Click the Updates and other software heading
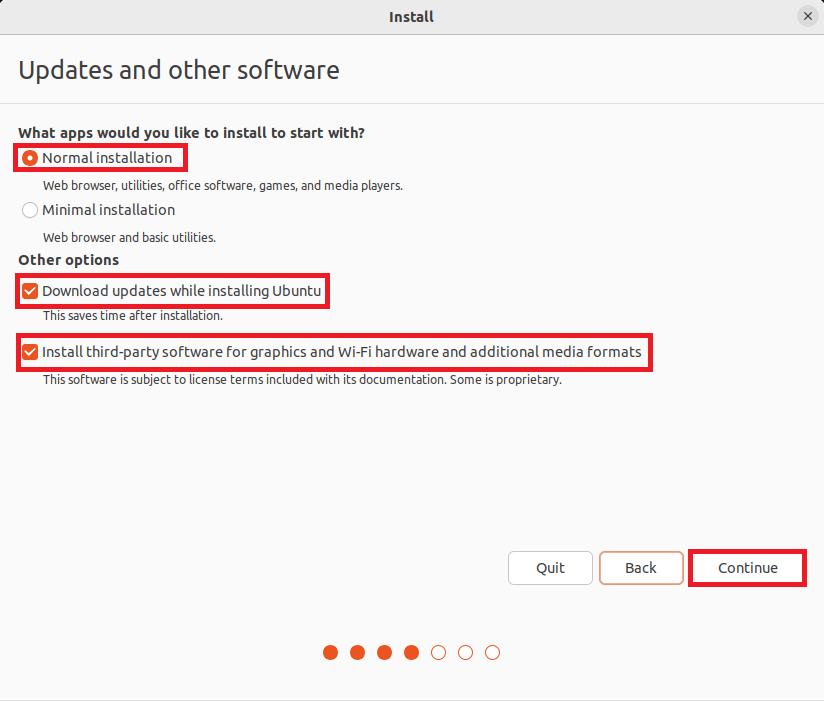The width and height of the screenshot is (824, 701). (179, 71)
